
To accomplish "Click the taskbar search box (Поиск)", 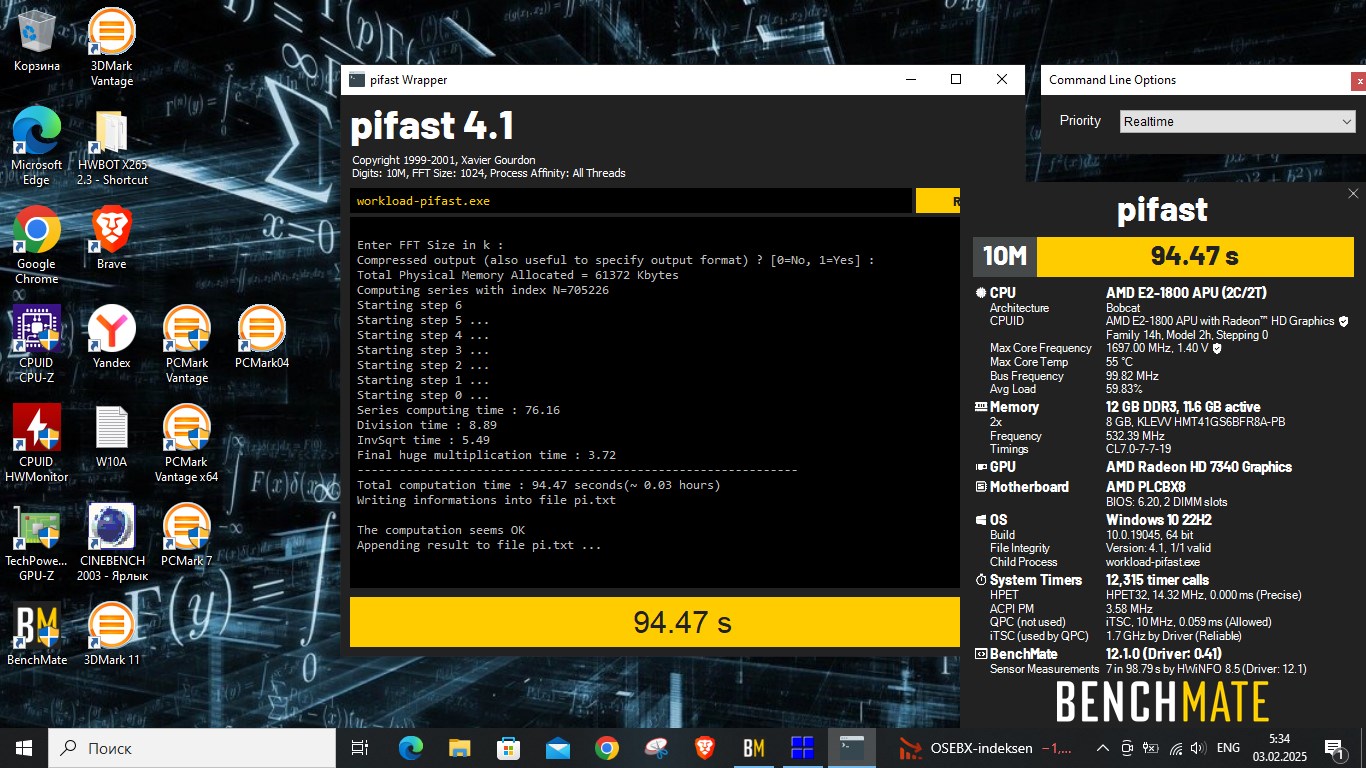I will pyautogui.click(x=192, y=747).
